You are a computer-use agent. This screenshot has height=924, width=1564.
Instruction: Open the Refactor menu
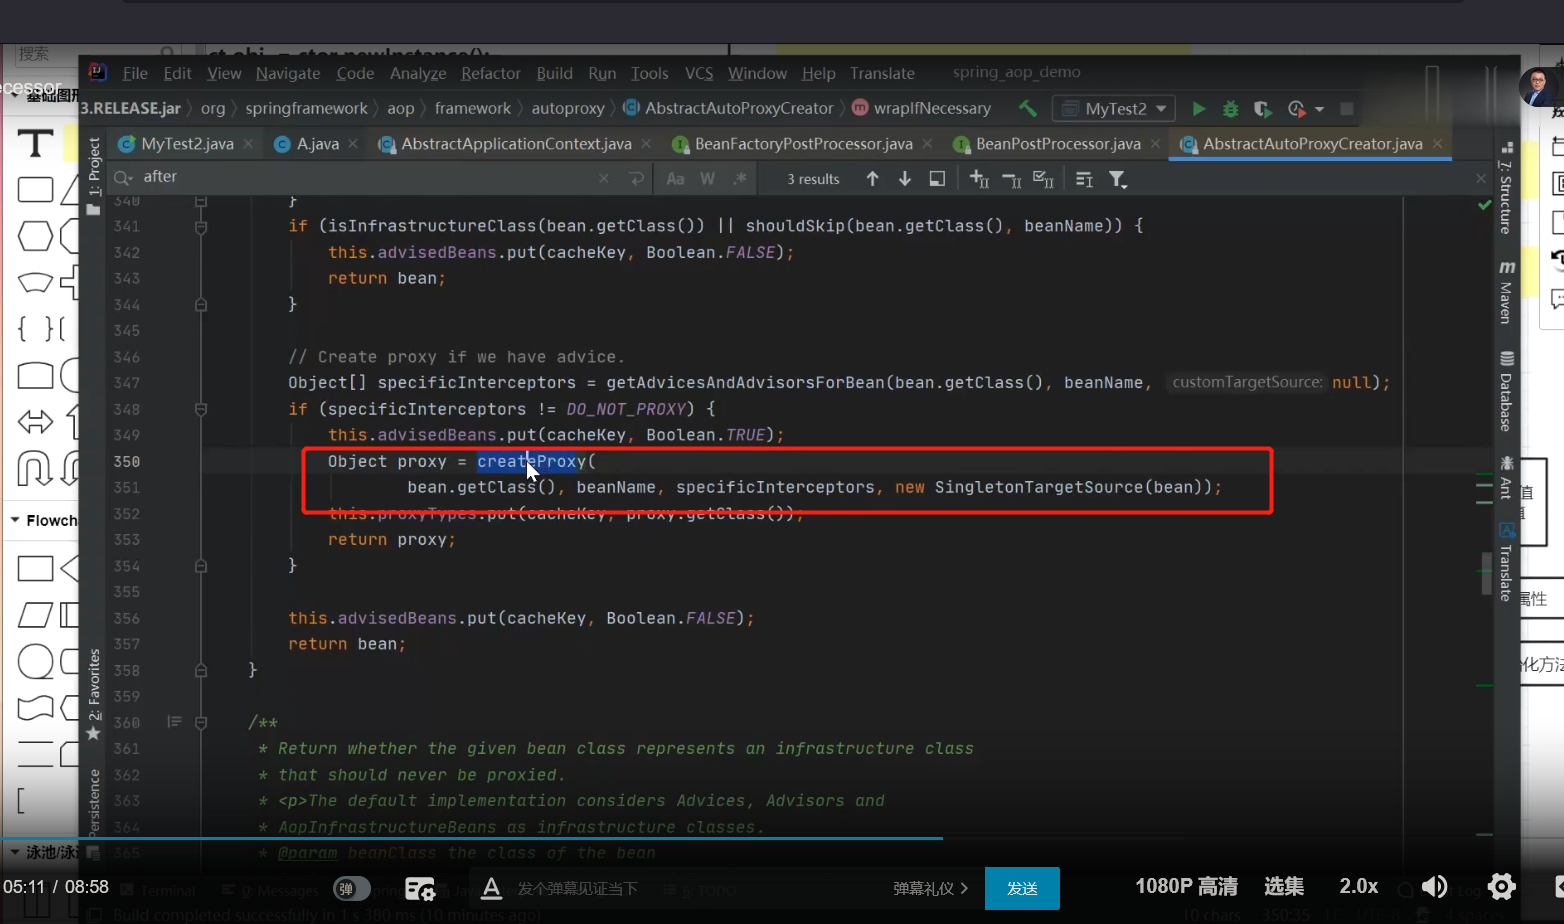click(x=490, y=73)
